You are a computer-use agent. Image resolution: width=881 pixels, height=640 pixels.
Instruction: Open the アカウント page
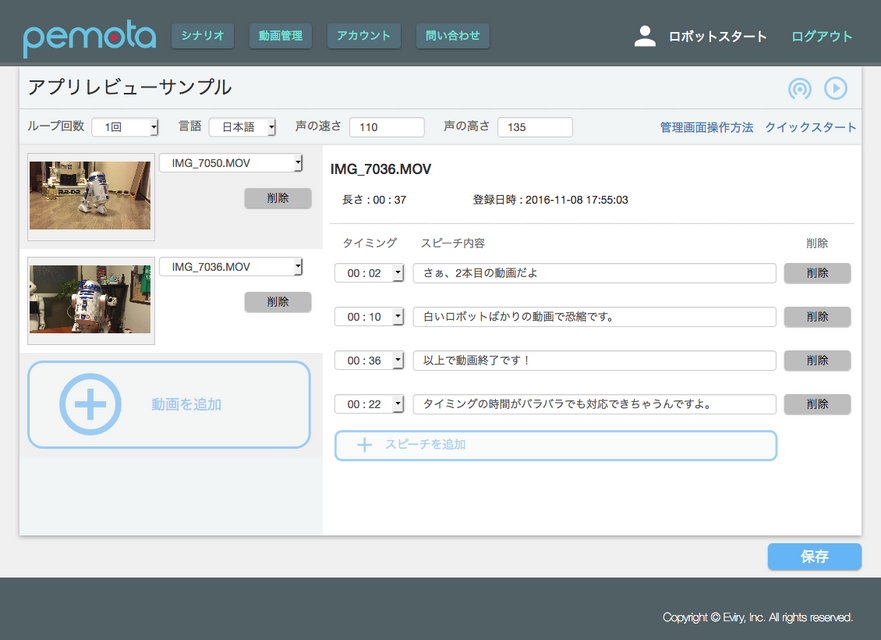coord(364,36)
